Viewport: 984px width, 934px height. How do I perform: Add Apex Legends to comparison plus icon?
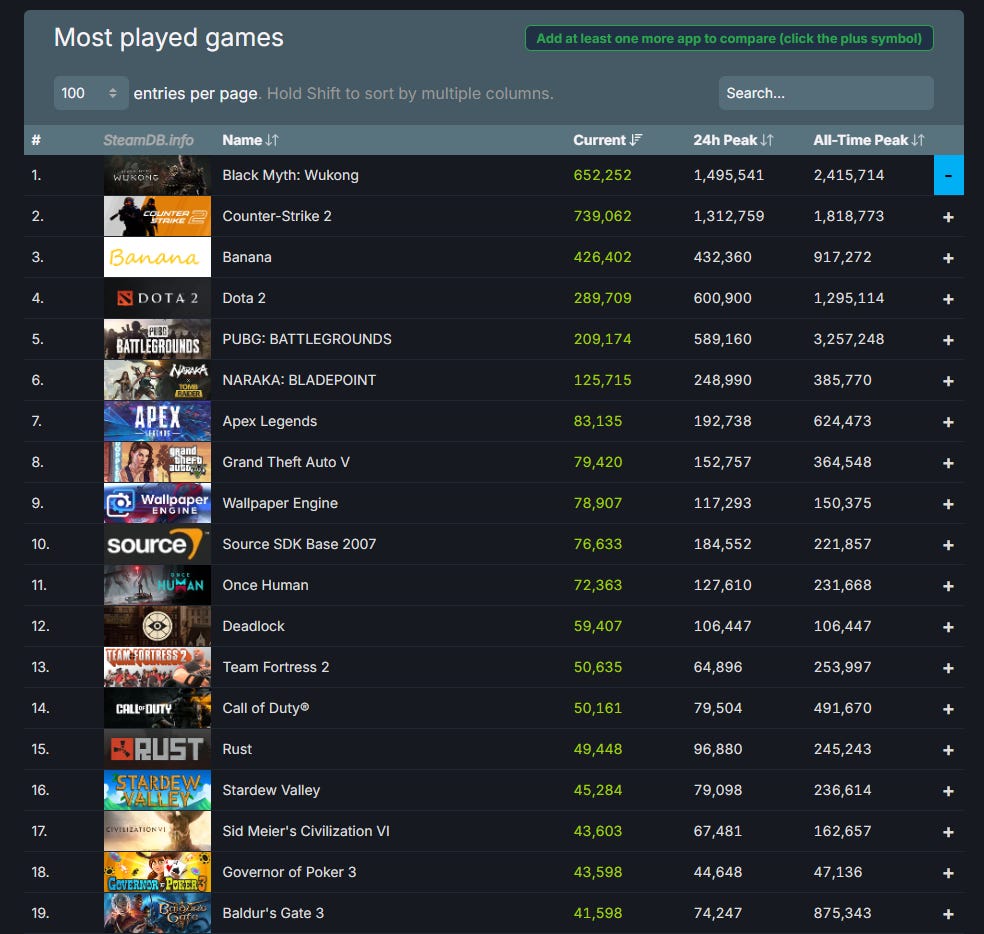(x=948, y=422)
